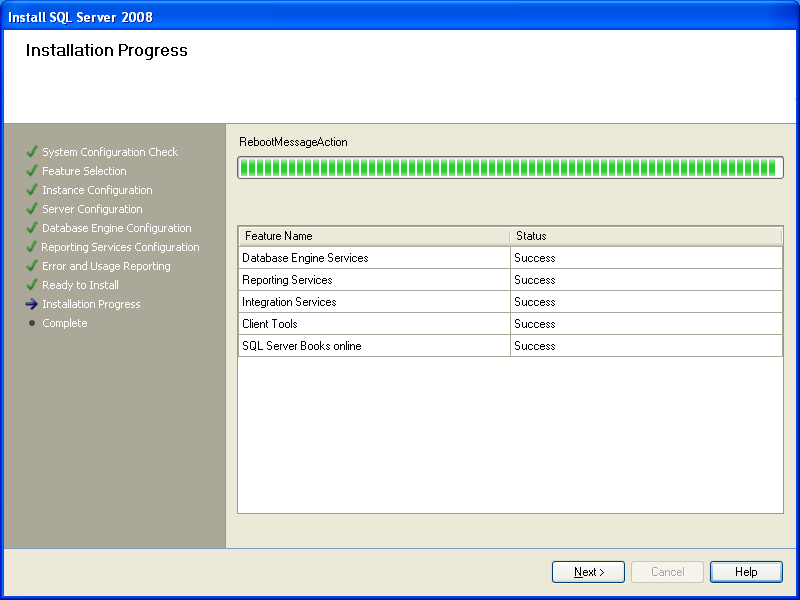Click the green installation progress bar

click(510, 167)
